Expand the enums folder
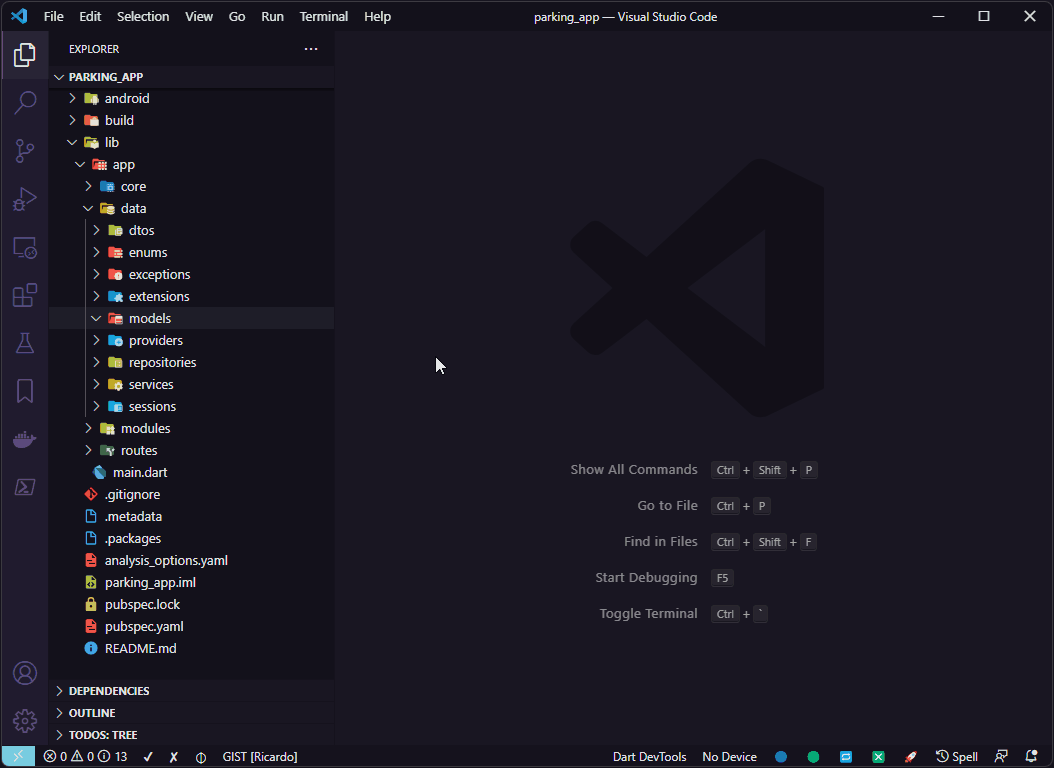 click(x=97, y=253)
